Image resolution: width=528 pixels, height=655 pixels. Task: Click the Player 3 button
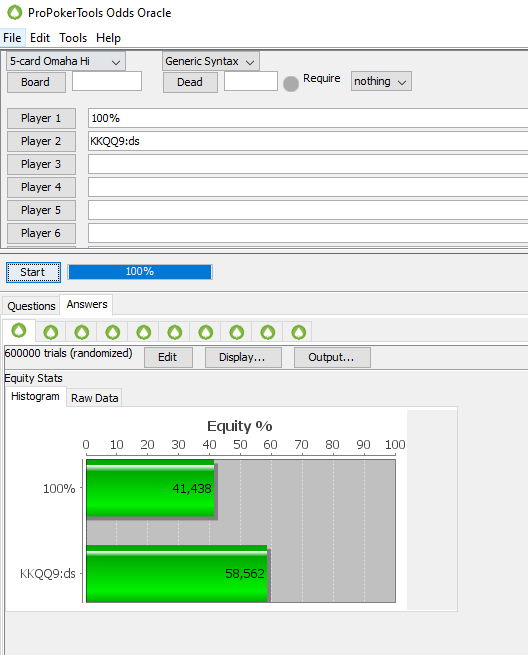pos(41,164)
